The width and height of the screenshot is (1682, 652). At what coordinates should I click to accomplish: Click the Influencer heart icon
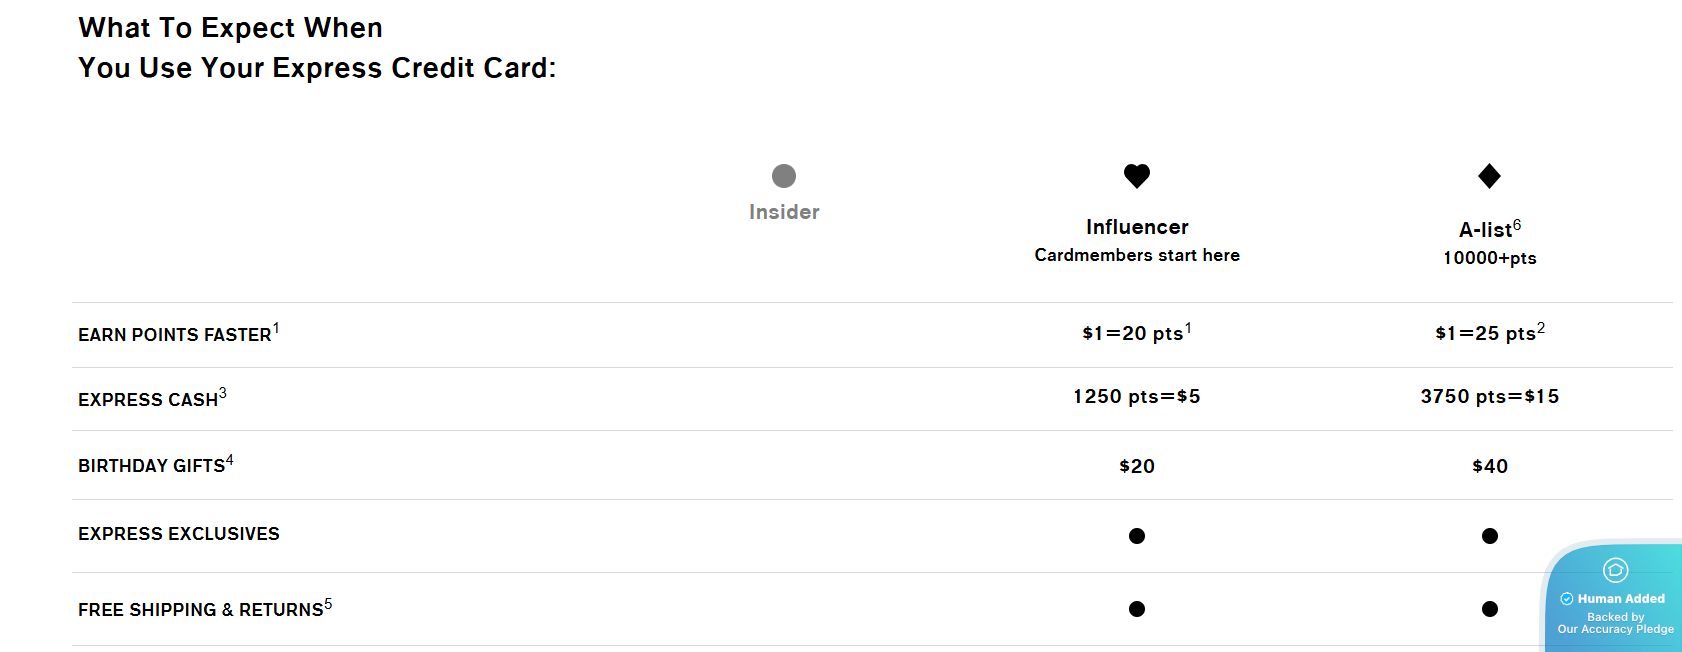click(1137, 176)
